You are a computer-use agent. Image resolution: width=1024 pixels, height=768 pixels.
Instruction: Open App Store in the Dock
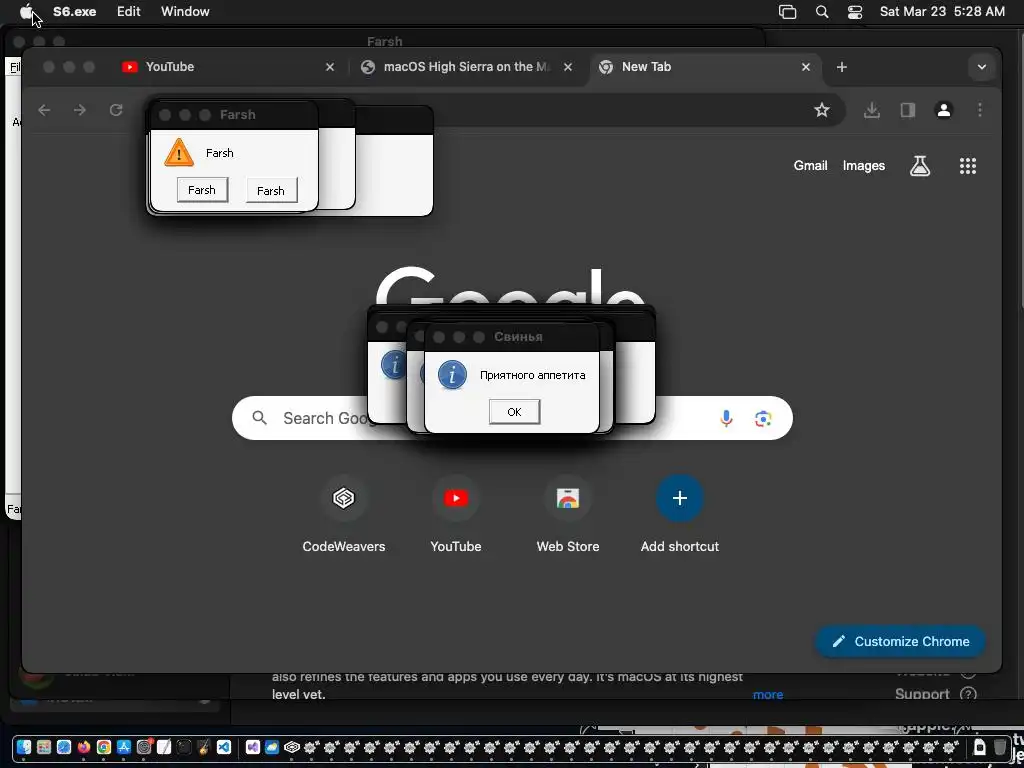[124, 746]
